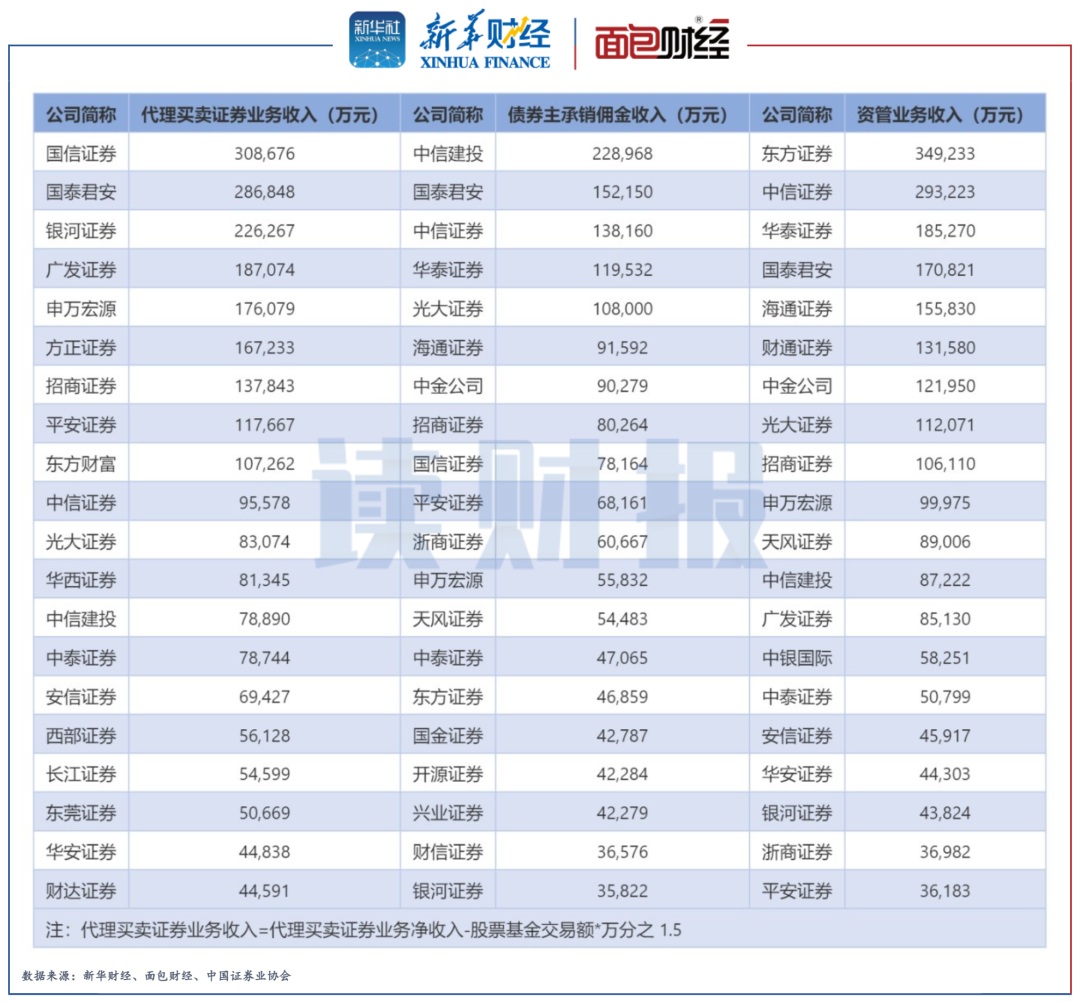Click the 财通证券 cell

[797, 348]
